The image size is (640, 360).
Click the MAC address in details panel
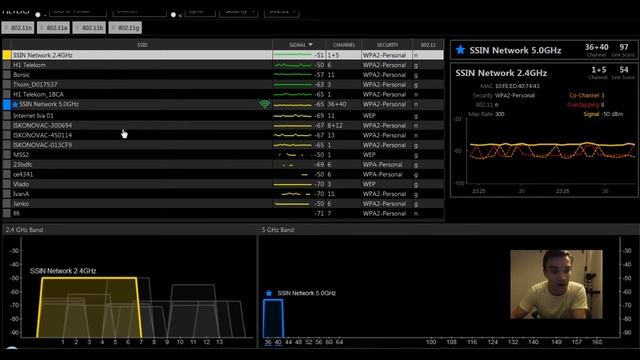tap(517, 86)
